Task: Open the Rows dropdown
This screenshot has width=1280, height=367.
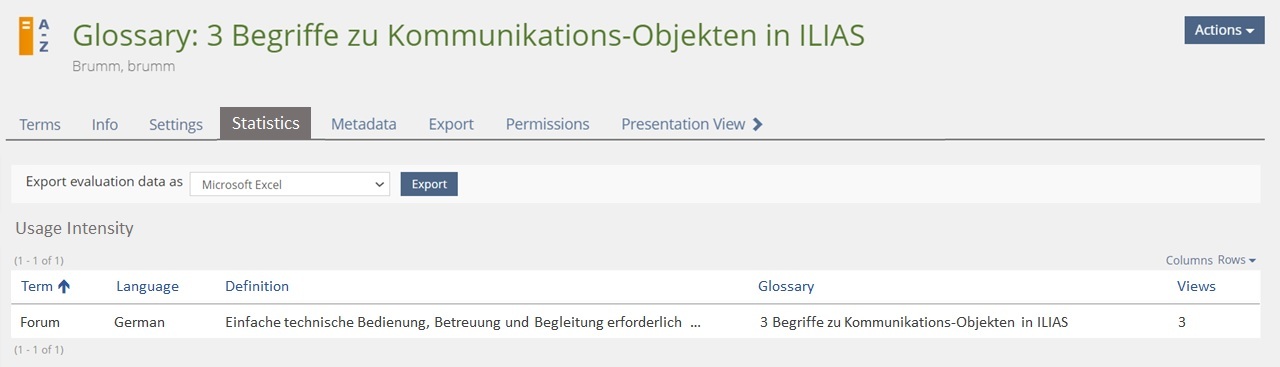Action: pyautogui.click(x=1236, y=260)
